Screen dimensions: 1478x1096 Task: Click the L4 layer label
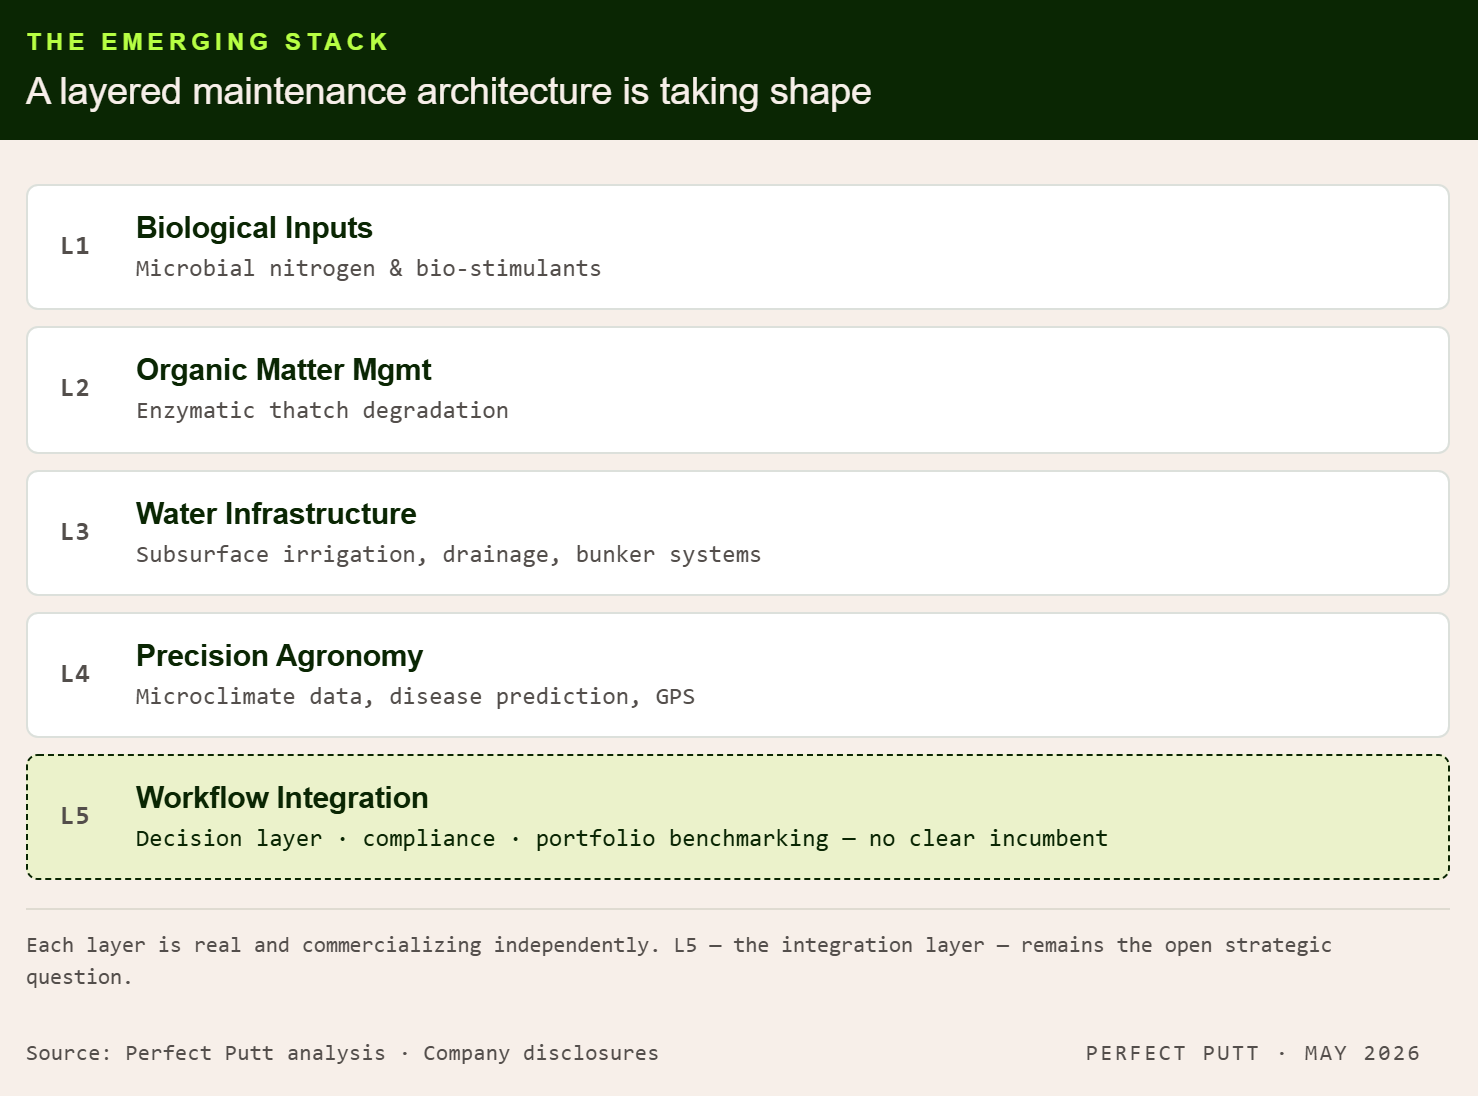75,674
